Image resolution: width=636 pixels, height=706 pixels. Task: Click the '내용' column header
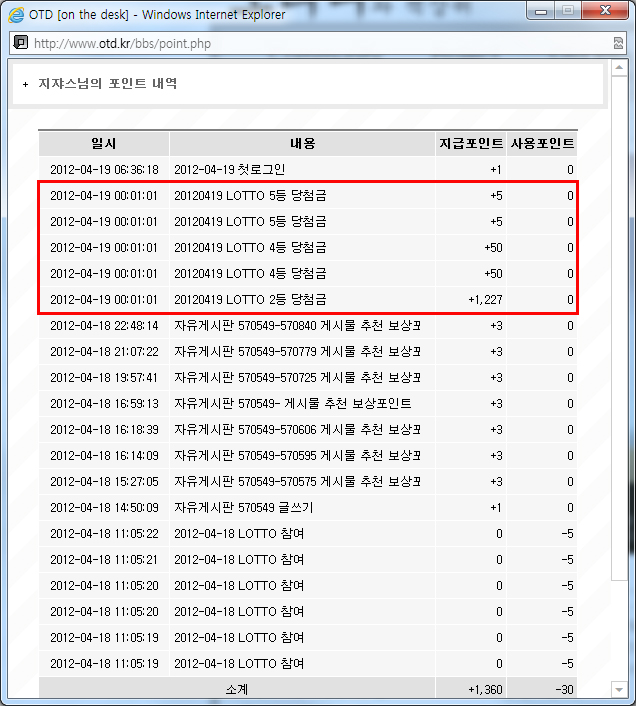point(302,144)
